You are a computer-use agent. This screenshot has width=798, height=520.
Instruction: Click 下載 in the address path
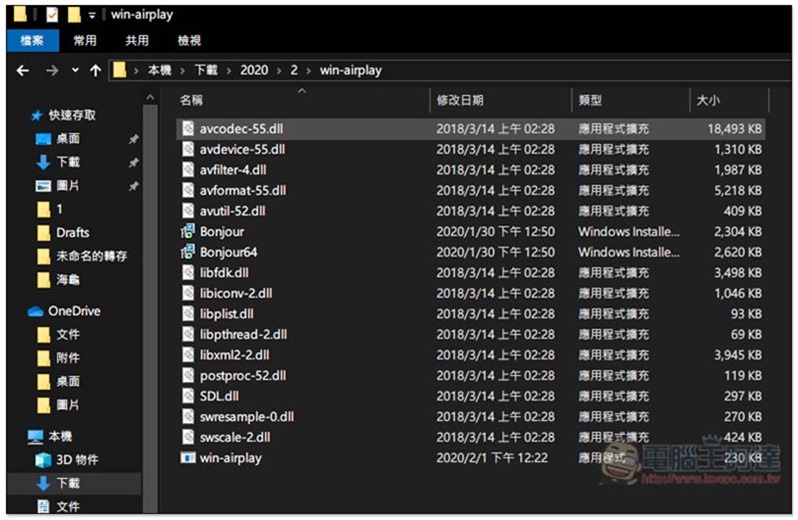pyautogui.click(x=206, y=70)
